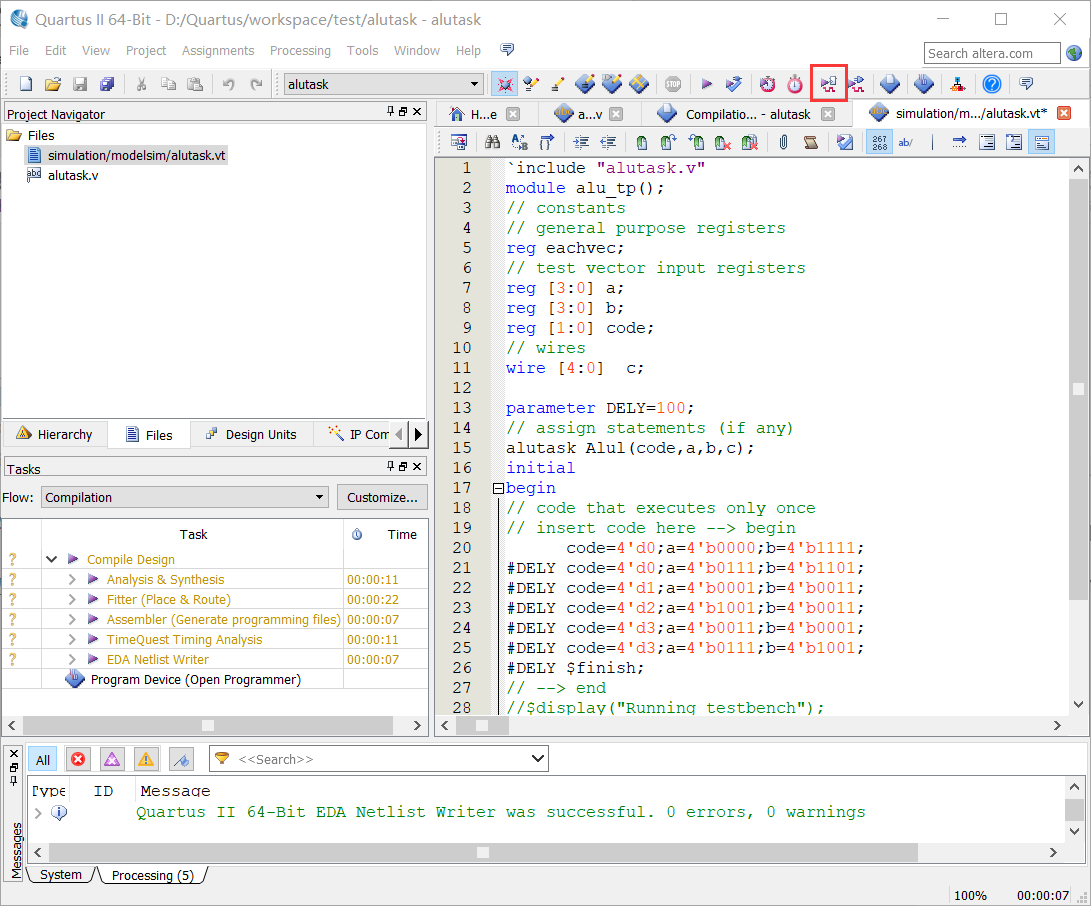Viewport: 1091px width, 906px height.
Task: Click the globe icon beside search box
Action: [1074, 53]
